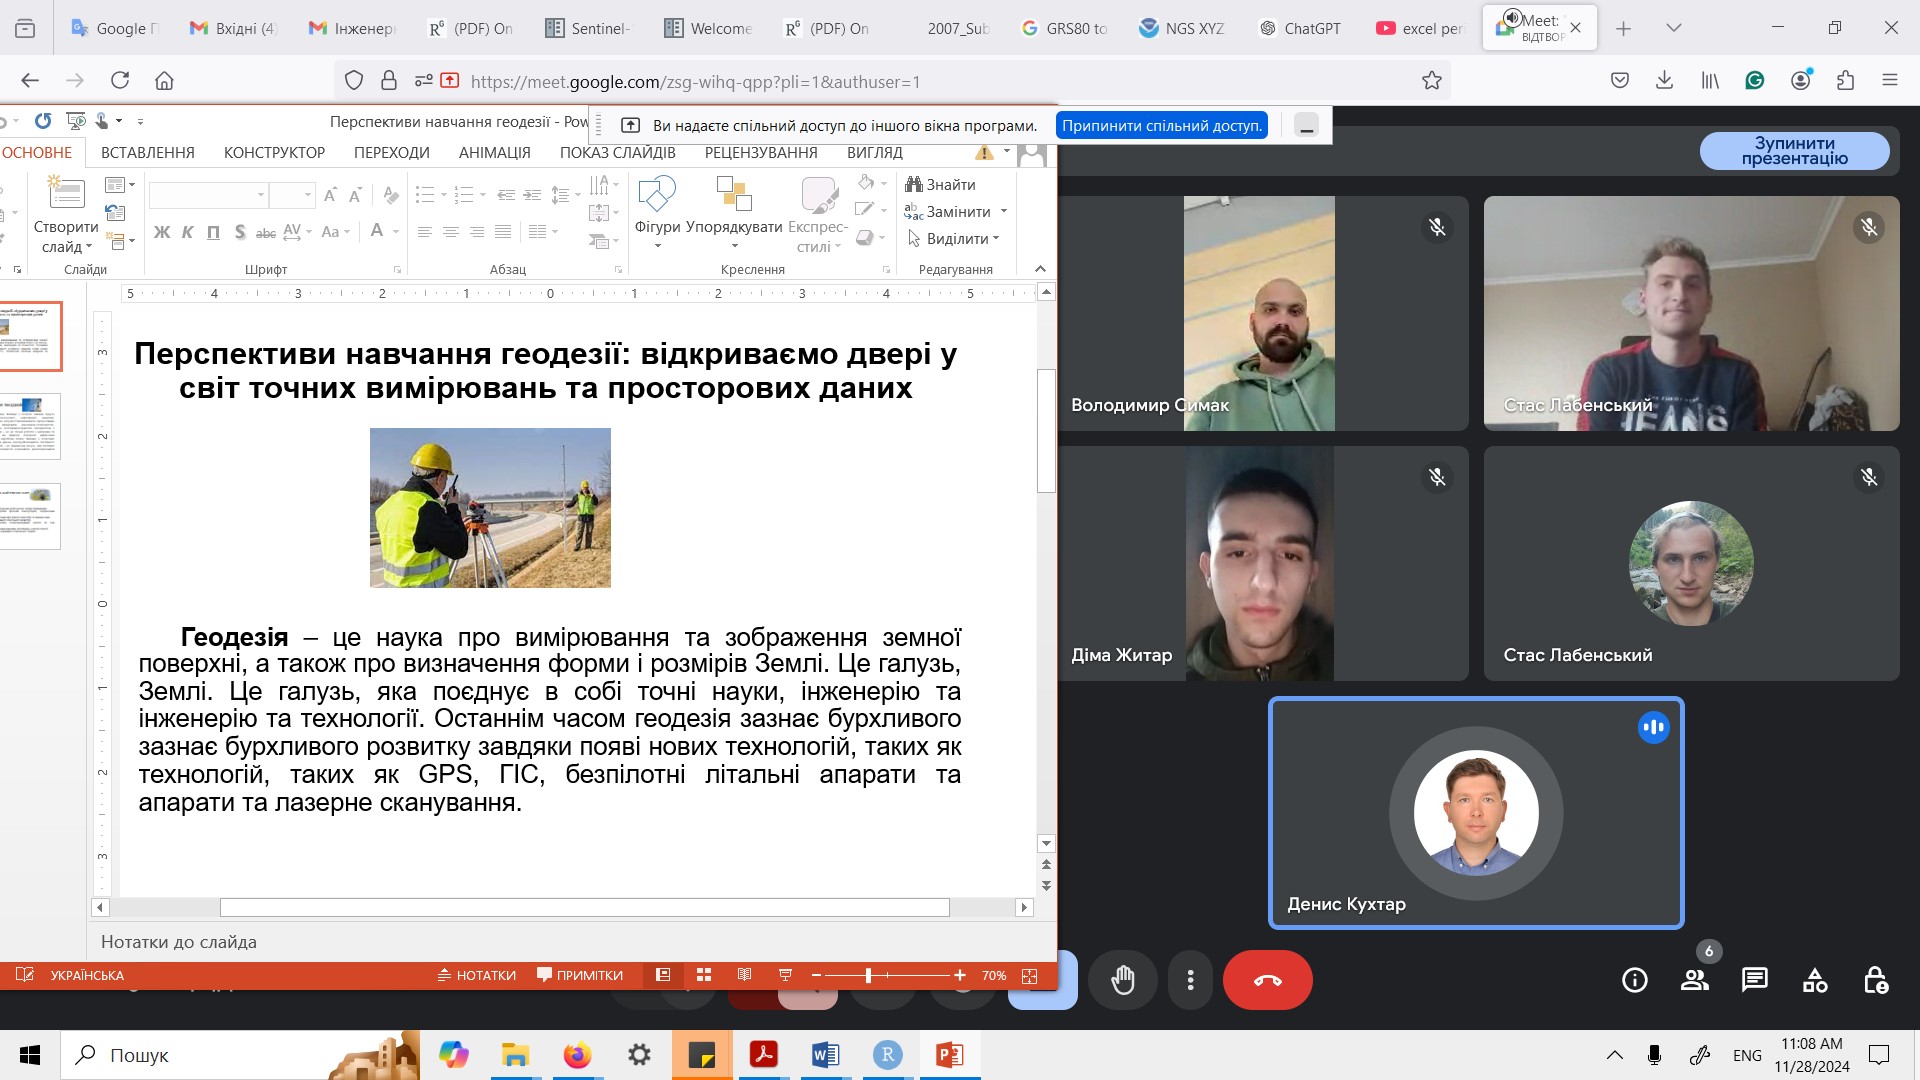Switch to slide sorter view

pyautogui.click(x=704, y=975)
